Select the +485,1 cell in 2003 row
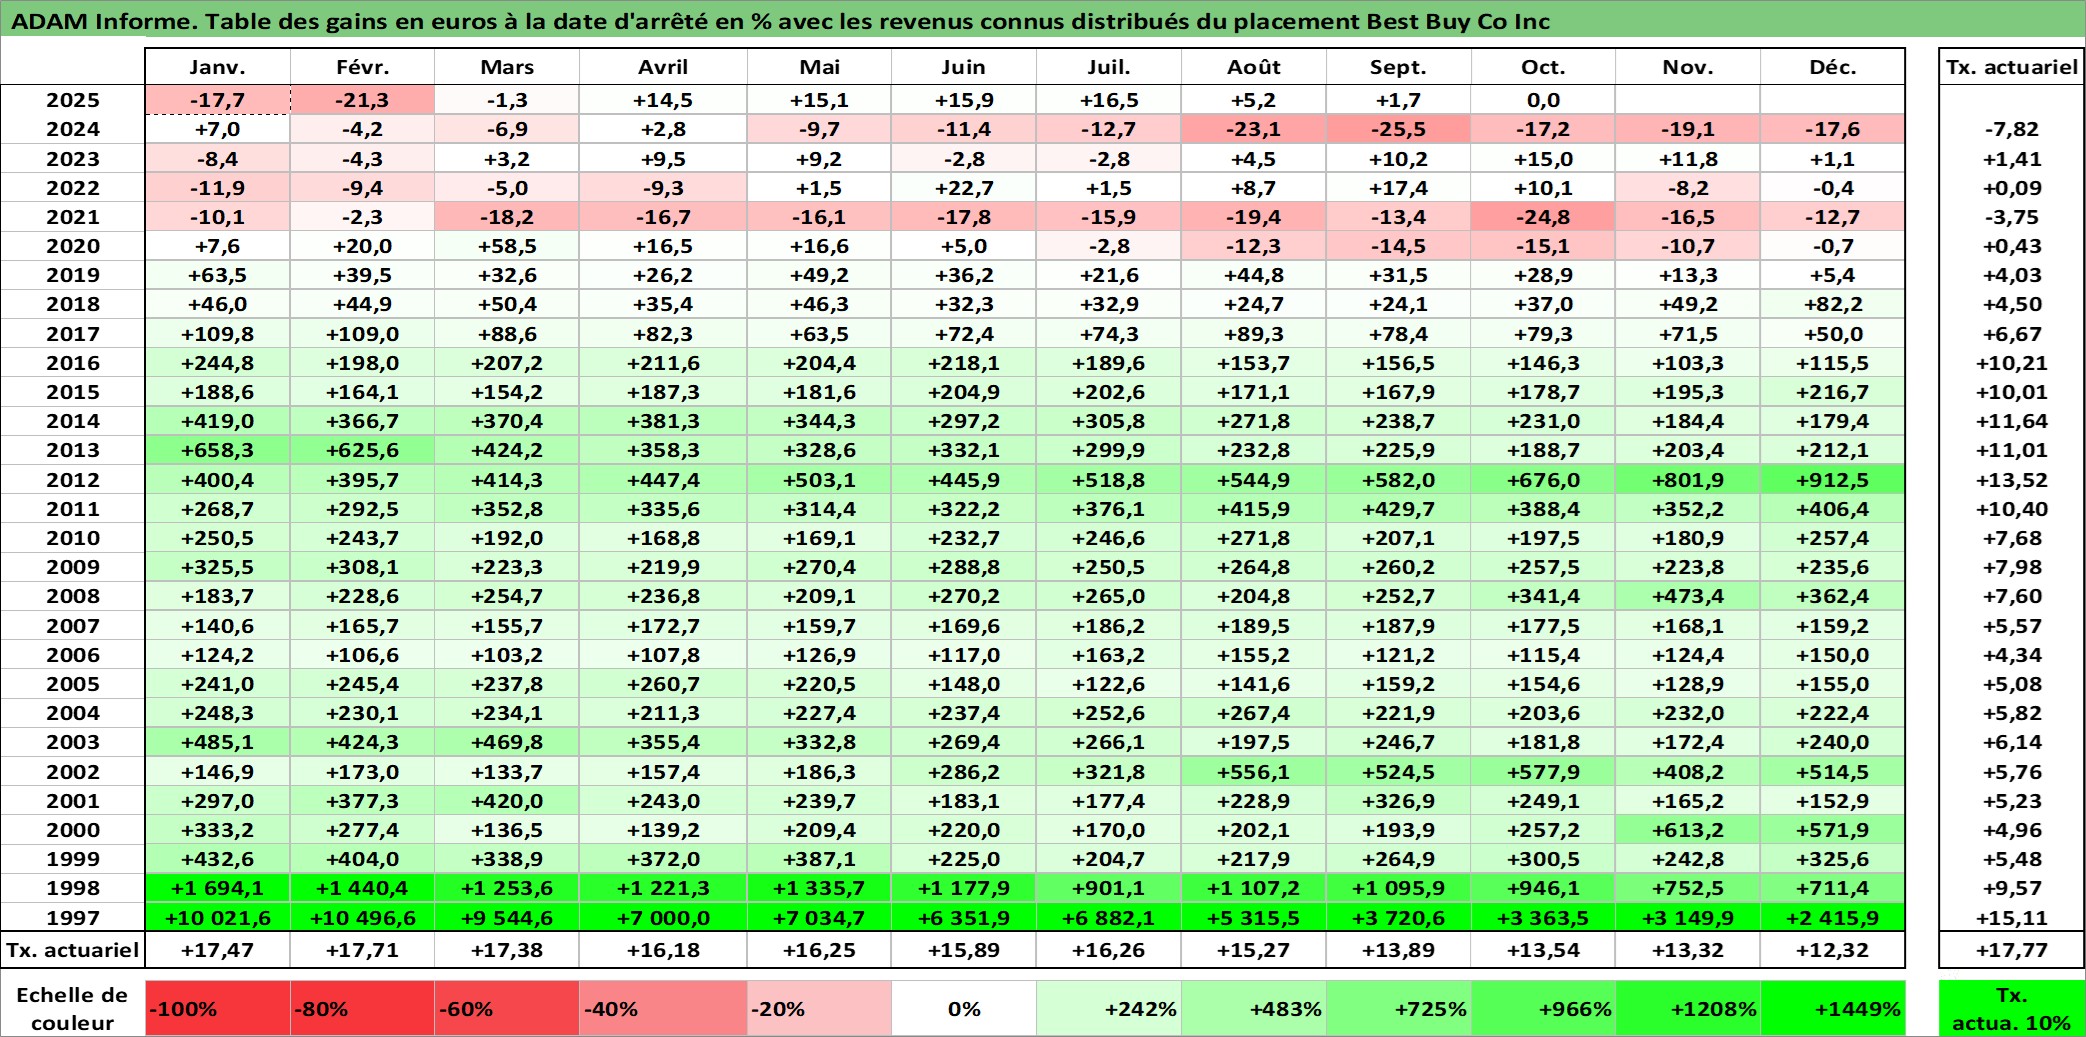 pos(218,742)
